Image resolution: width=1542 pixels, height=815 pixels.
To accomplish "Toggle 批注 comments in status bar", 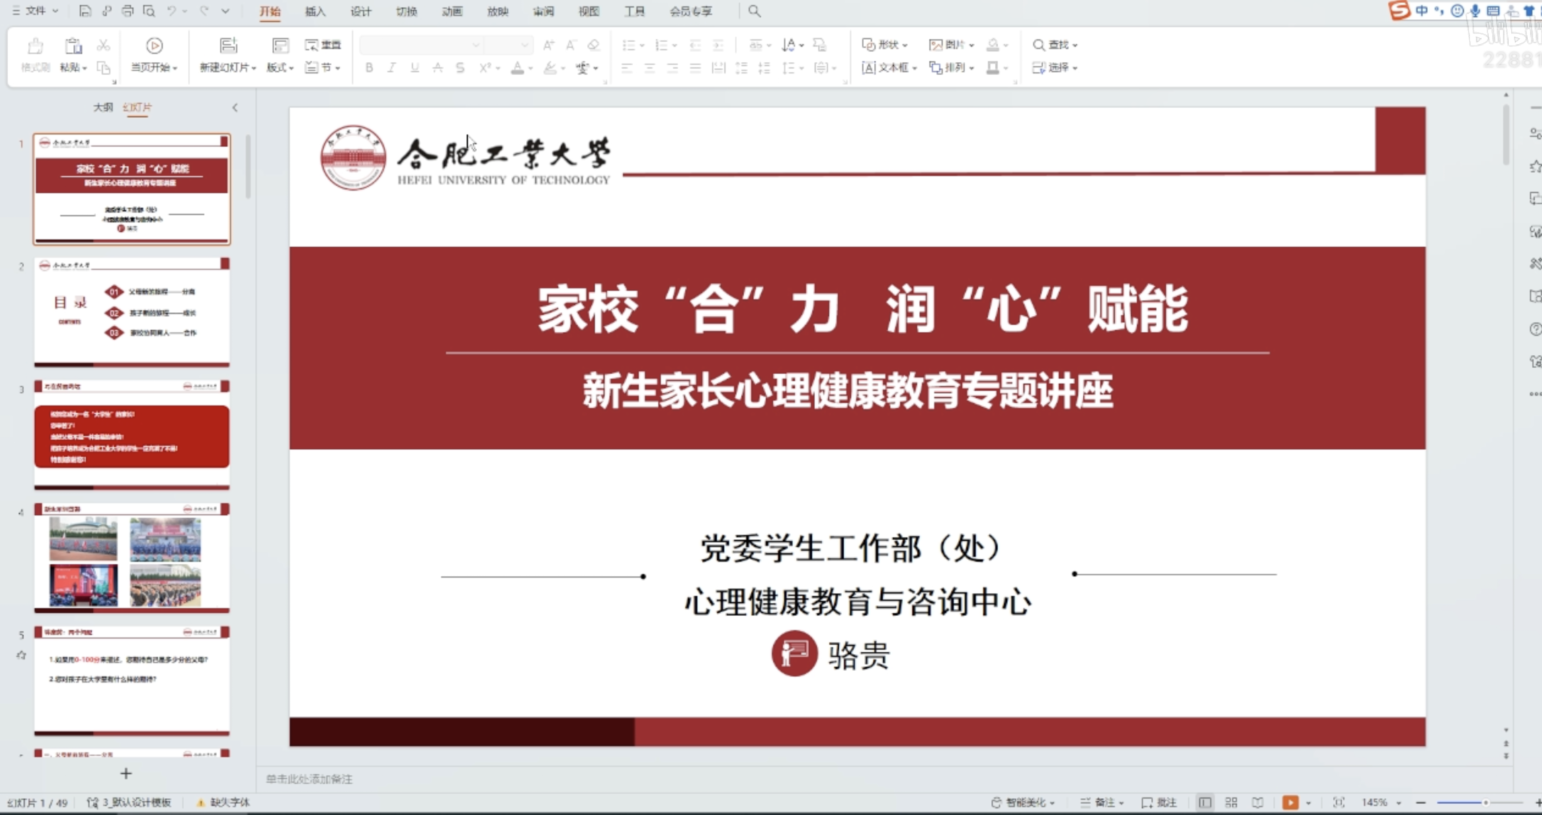I will tap(1159, 803).
